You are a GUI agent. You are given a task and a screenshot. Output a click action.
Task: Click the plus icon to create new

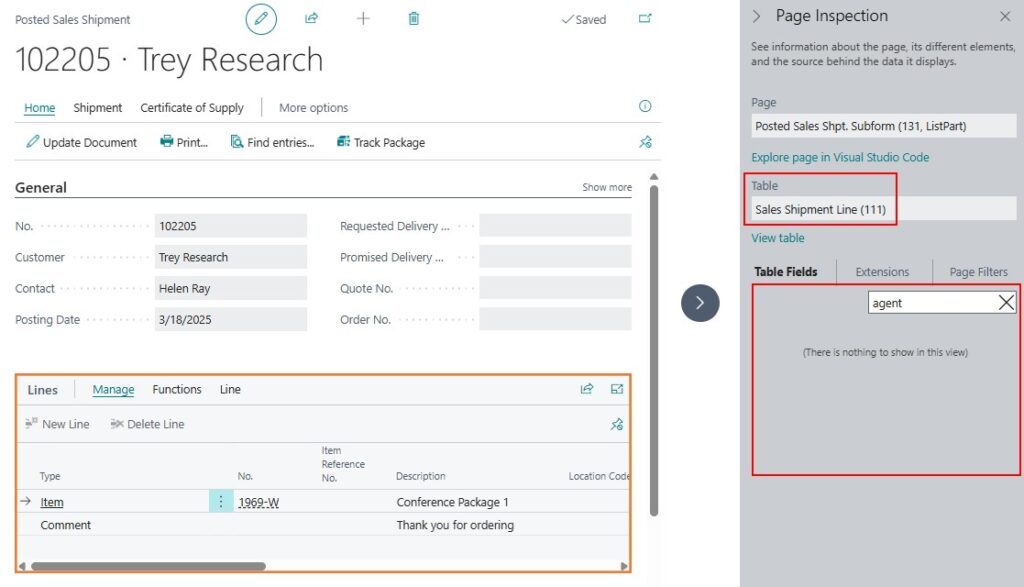tap(363, 19)
